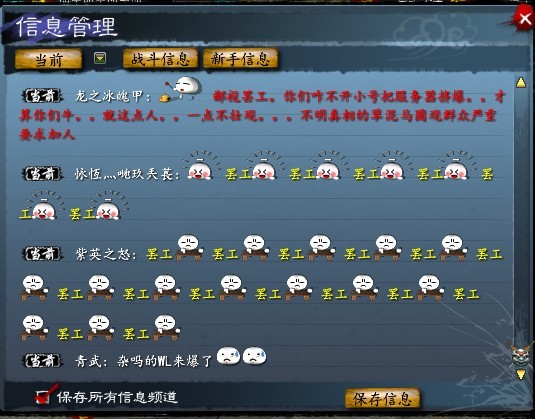Click the first sweating bun emoticon after 来爆了

pyautogui.click(x=228, y=356)
